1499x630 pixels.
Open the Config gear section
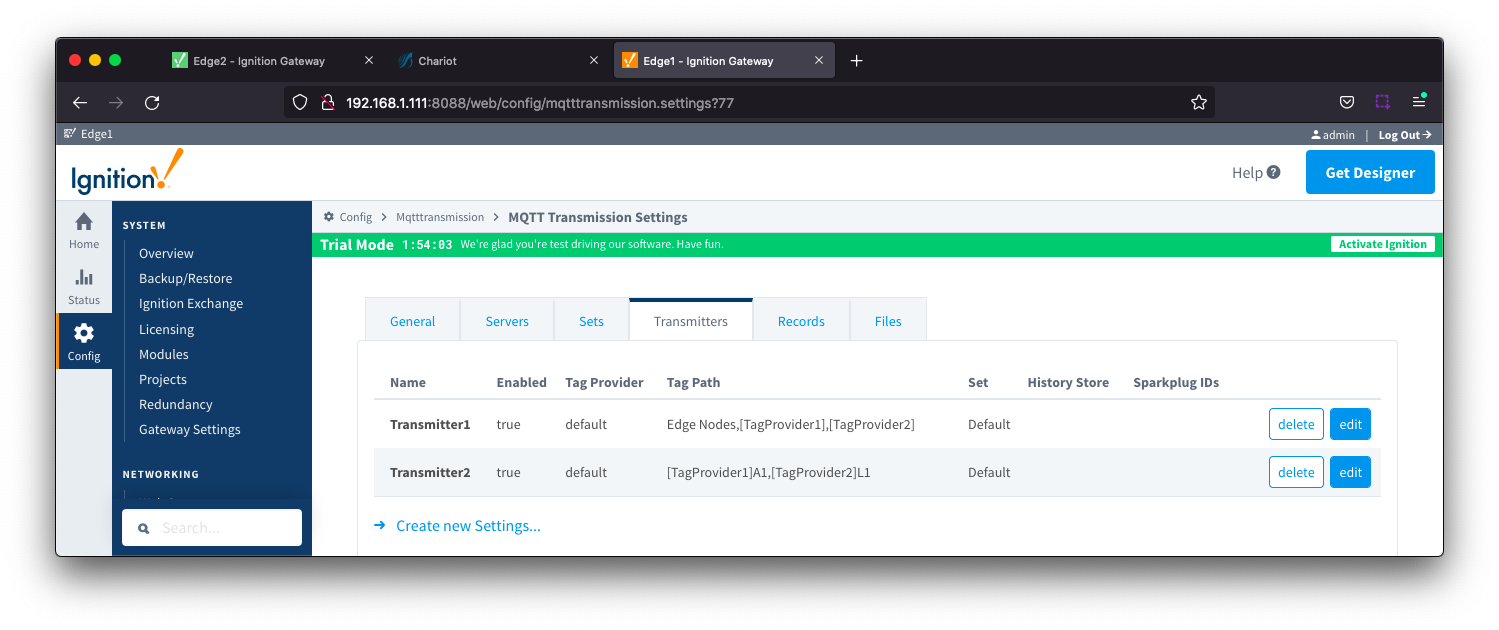pos(84,341)
